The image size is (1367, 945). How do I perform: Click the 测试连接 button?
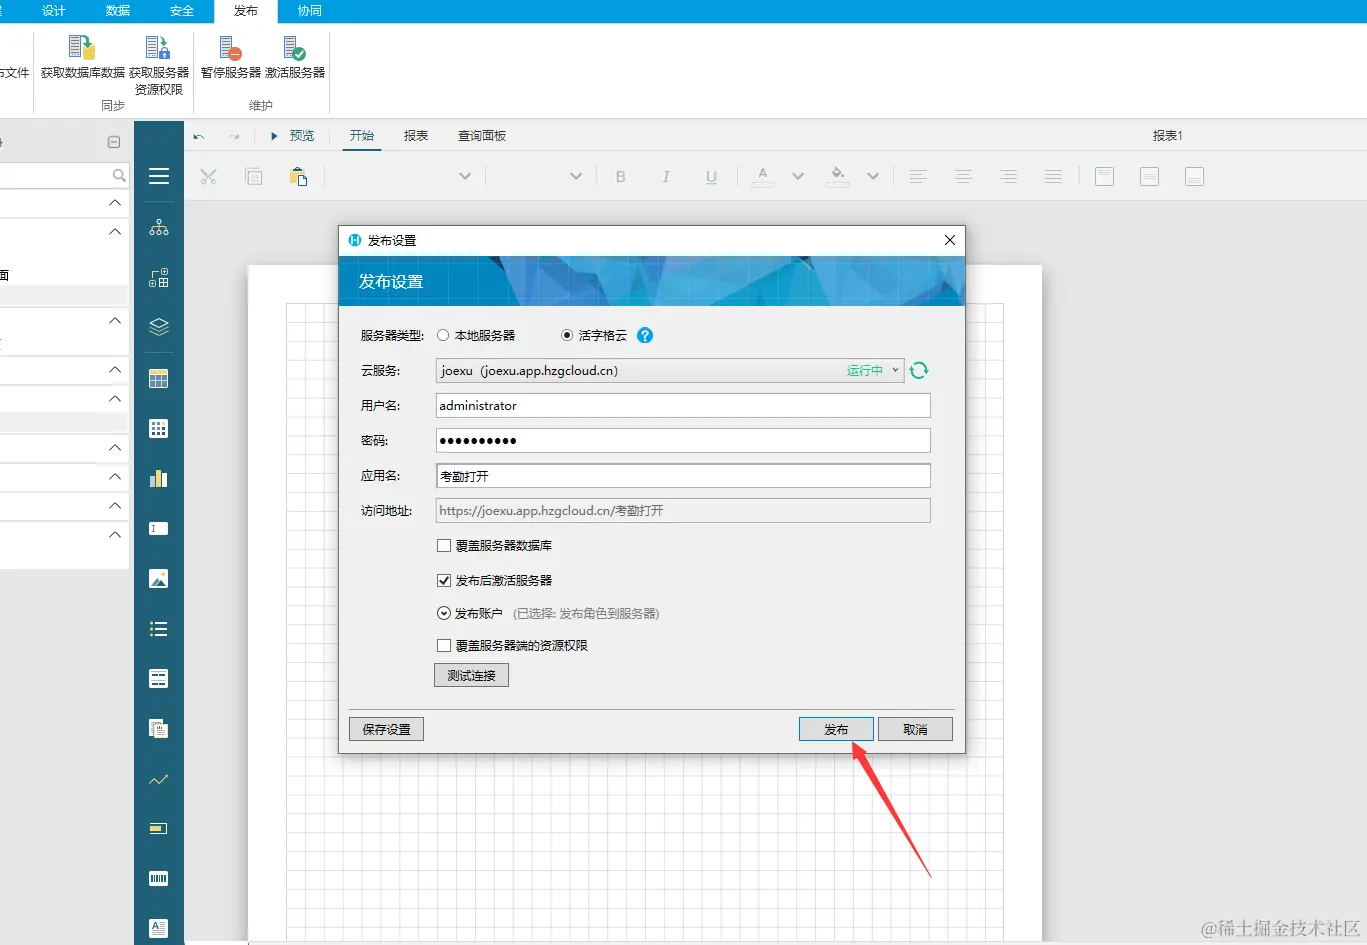tap(471, 675)
